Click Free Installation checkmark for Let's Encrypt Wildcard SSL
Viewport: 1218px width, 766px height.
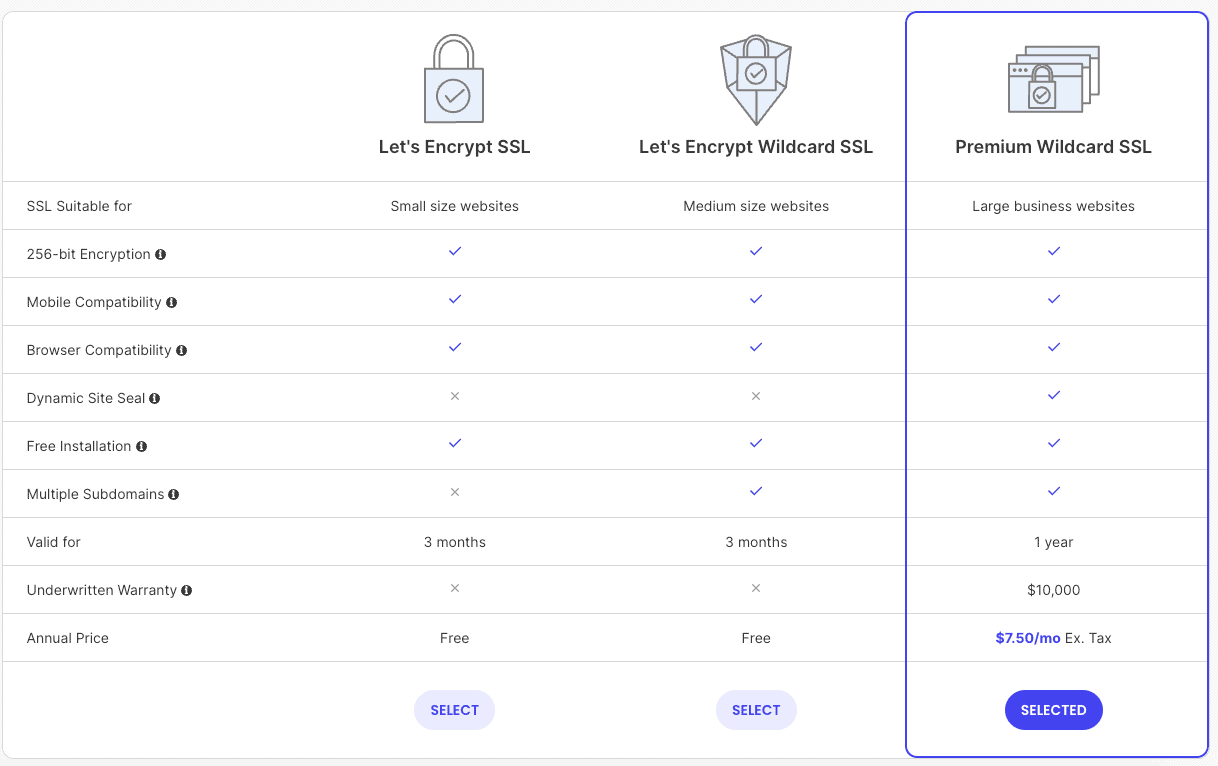tap(756, 443)
